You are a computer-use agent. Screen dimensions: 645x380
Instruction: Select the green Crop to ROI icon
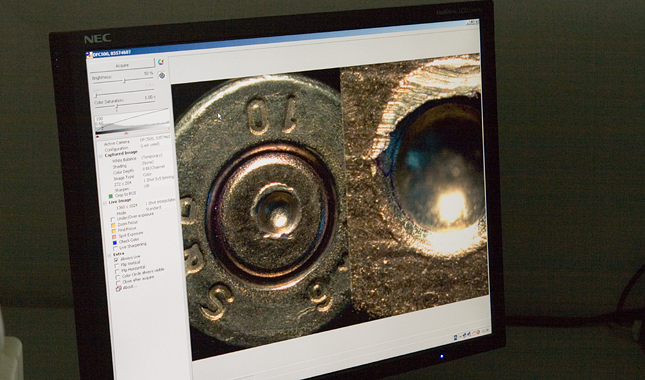111,196
